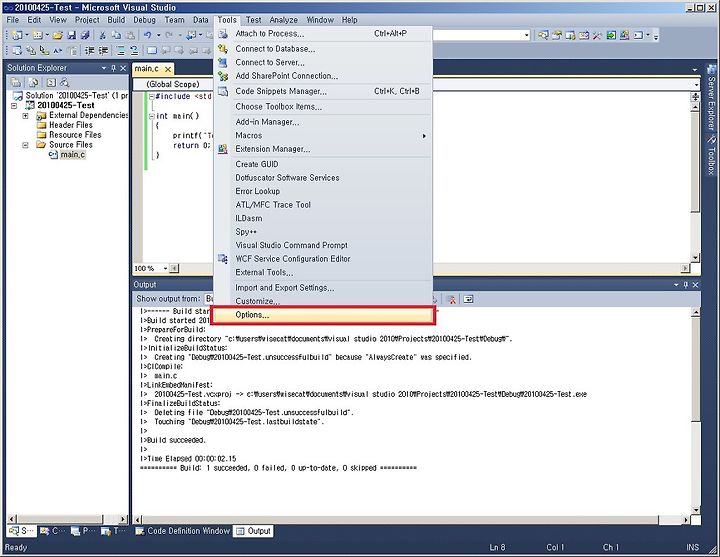Click the Show All Files icon
The width and height of the screenshot is (720, 557).
point(34,82)
